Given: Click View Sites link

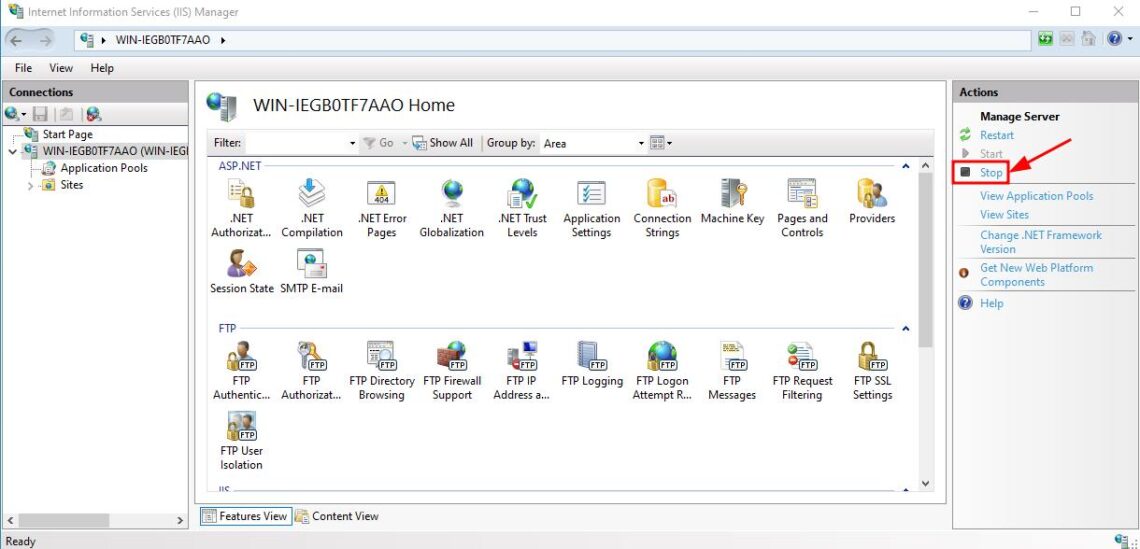Looking at the screenshot, I should (1004, 215).
